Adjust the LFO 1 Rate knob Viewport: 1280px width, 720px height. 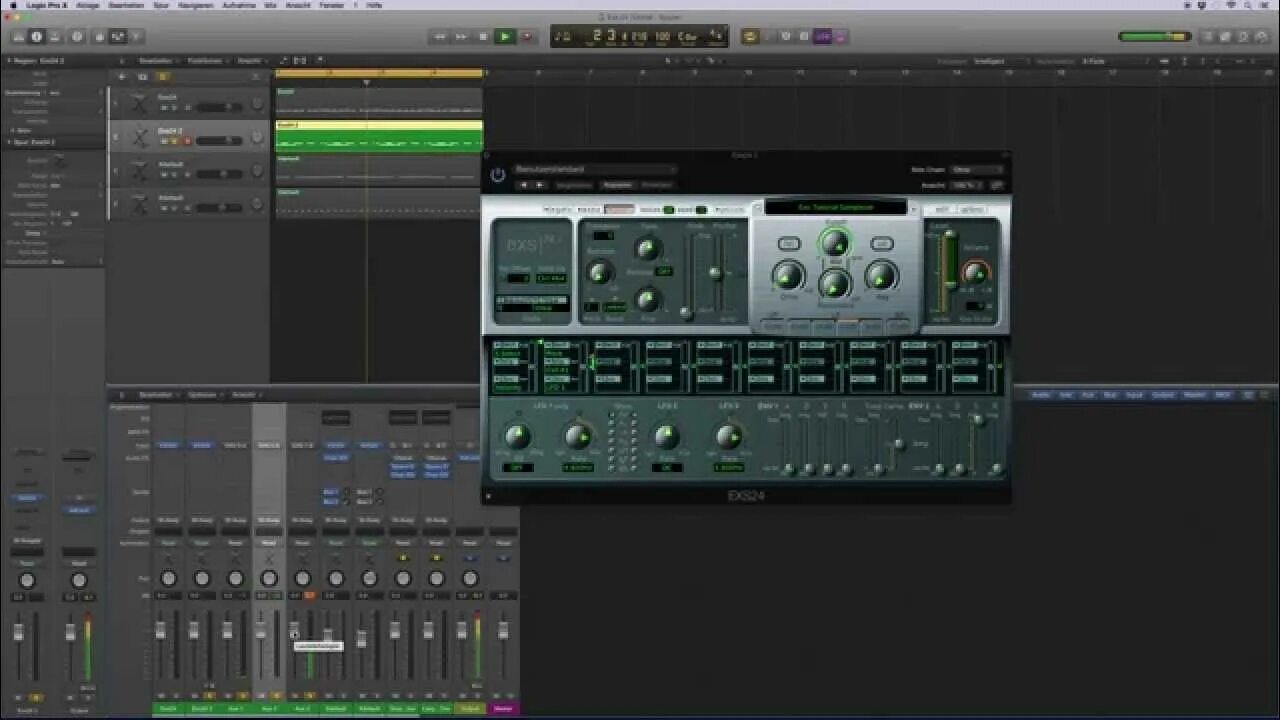click(578, 436)
